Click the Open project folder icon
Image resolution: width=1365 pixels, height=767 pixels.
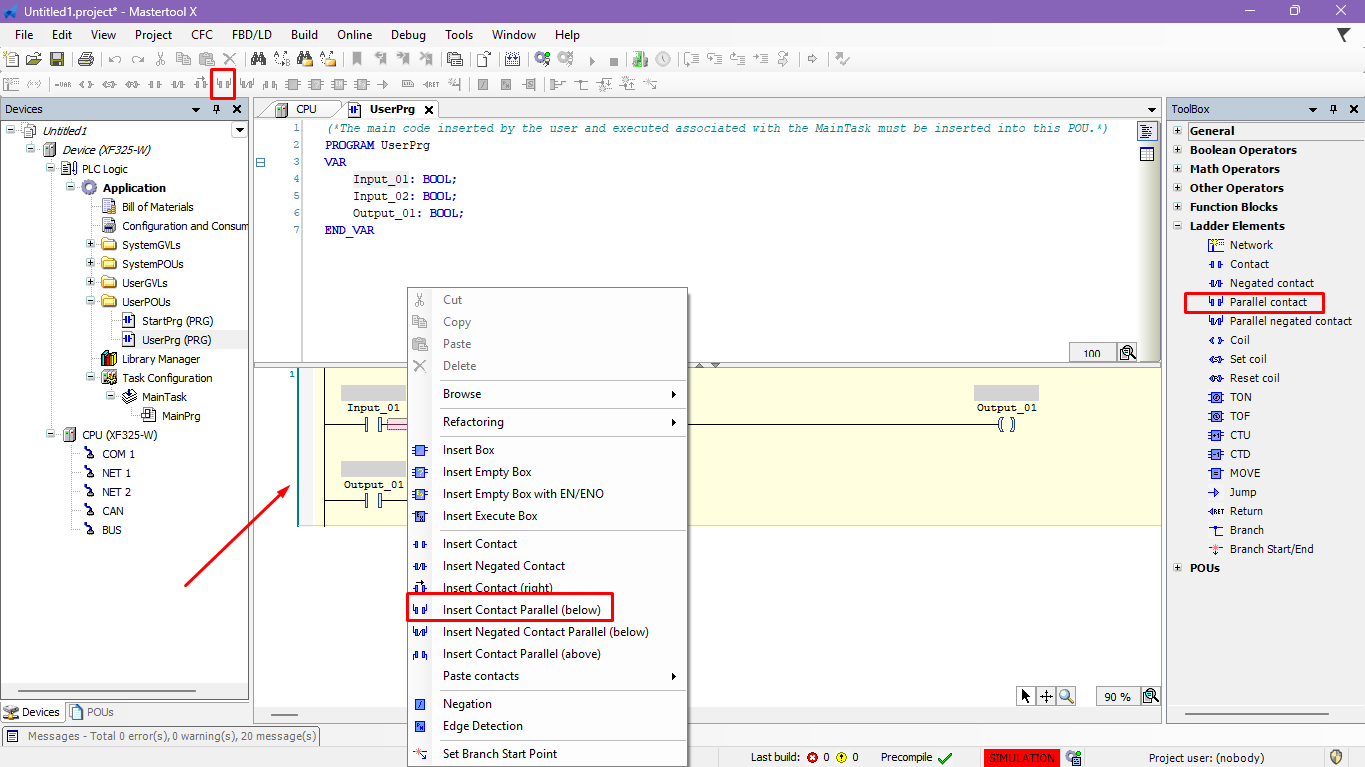coord(34,60)
